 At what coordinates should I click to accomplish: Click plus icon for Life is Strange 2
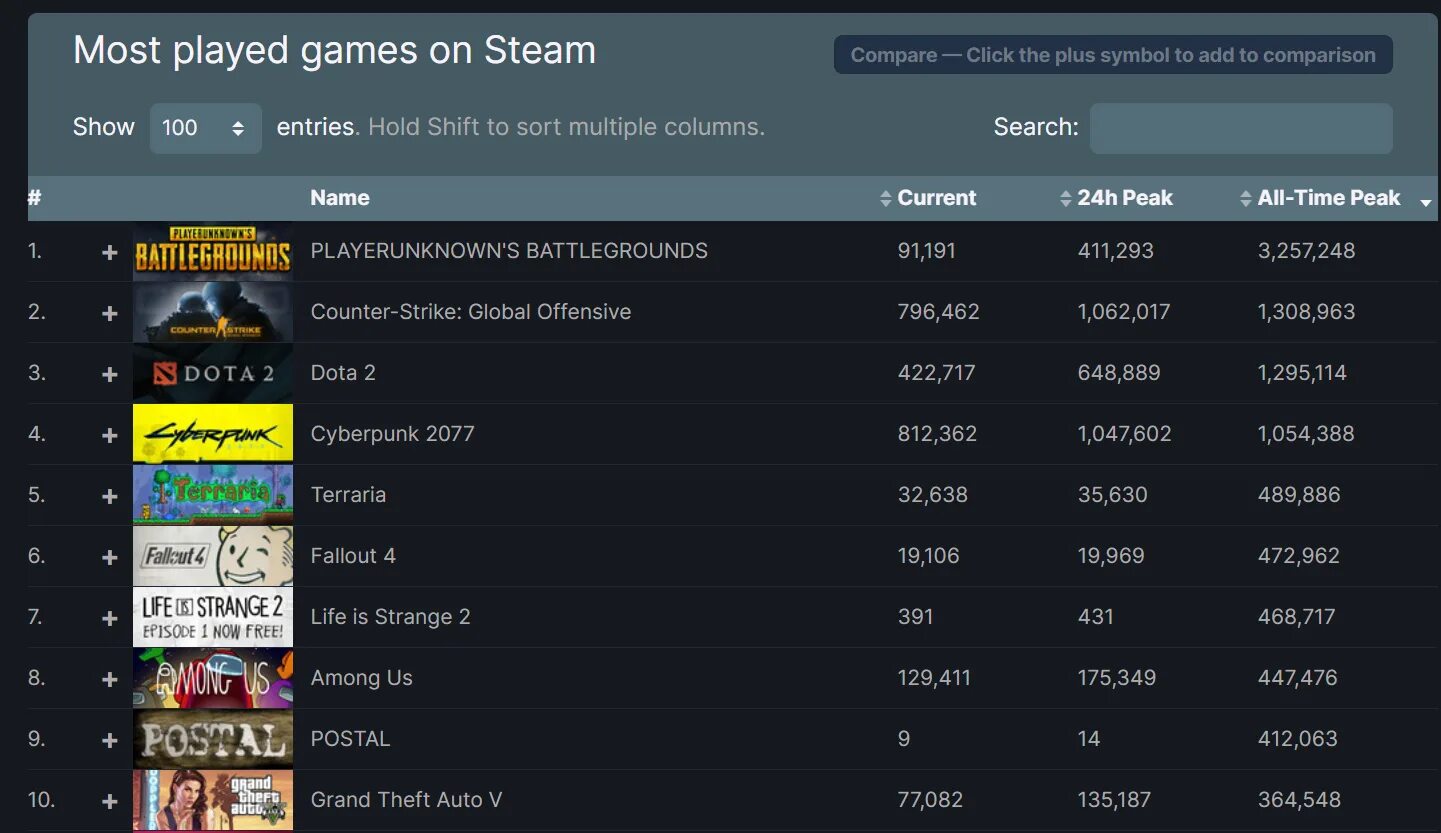click(110, 619)
